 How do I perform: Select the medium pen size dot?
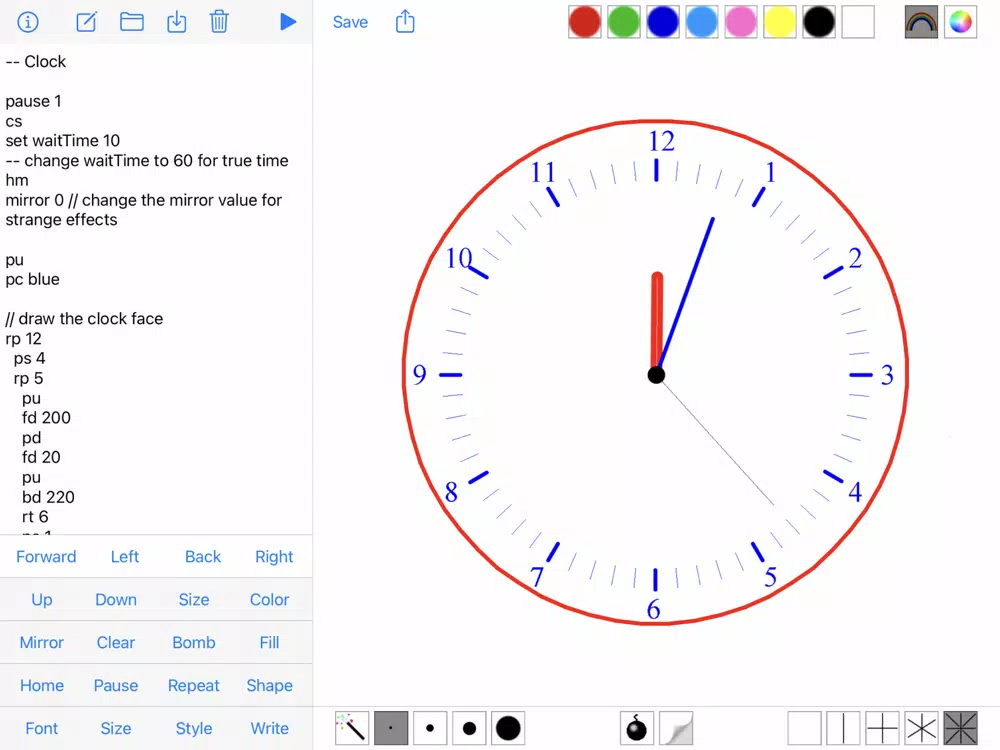tap(469, 728)
